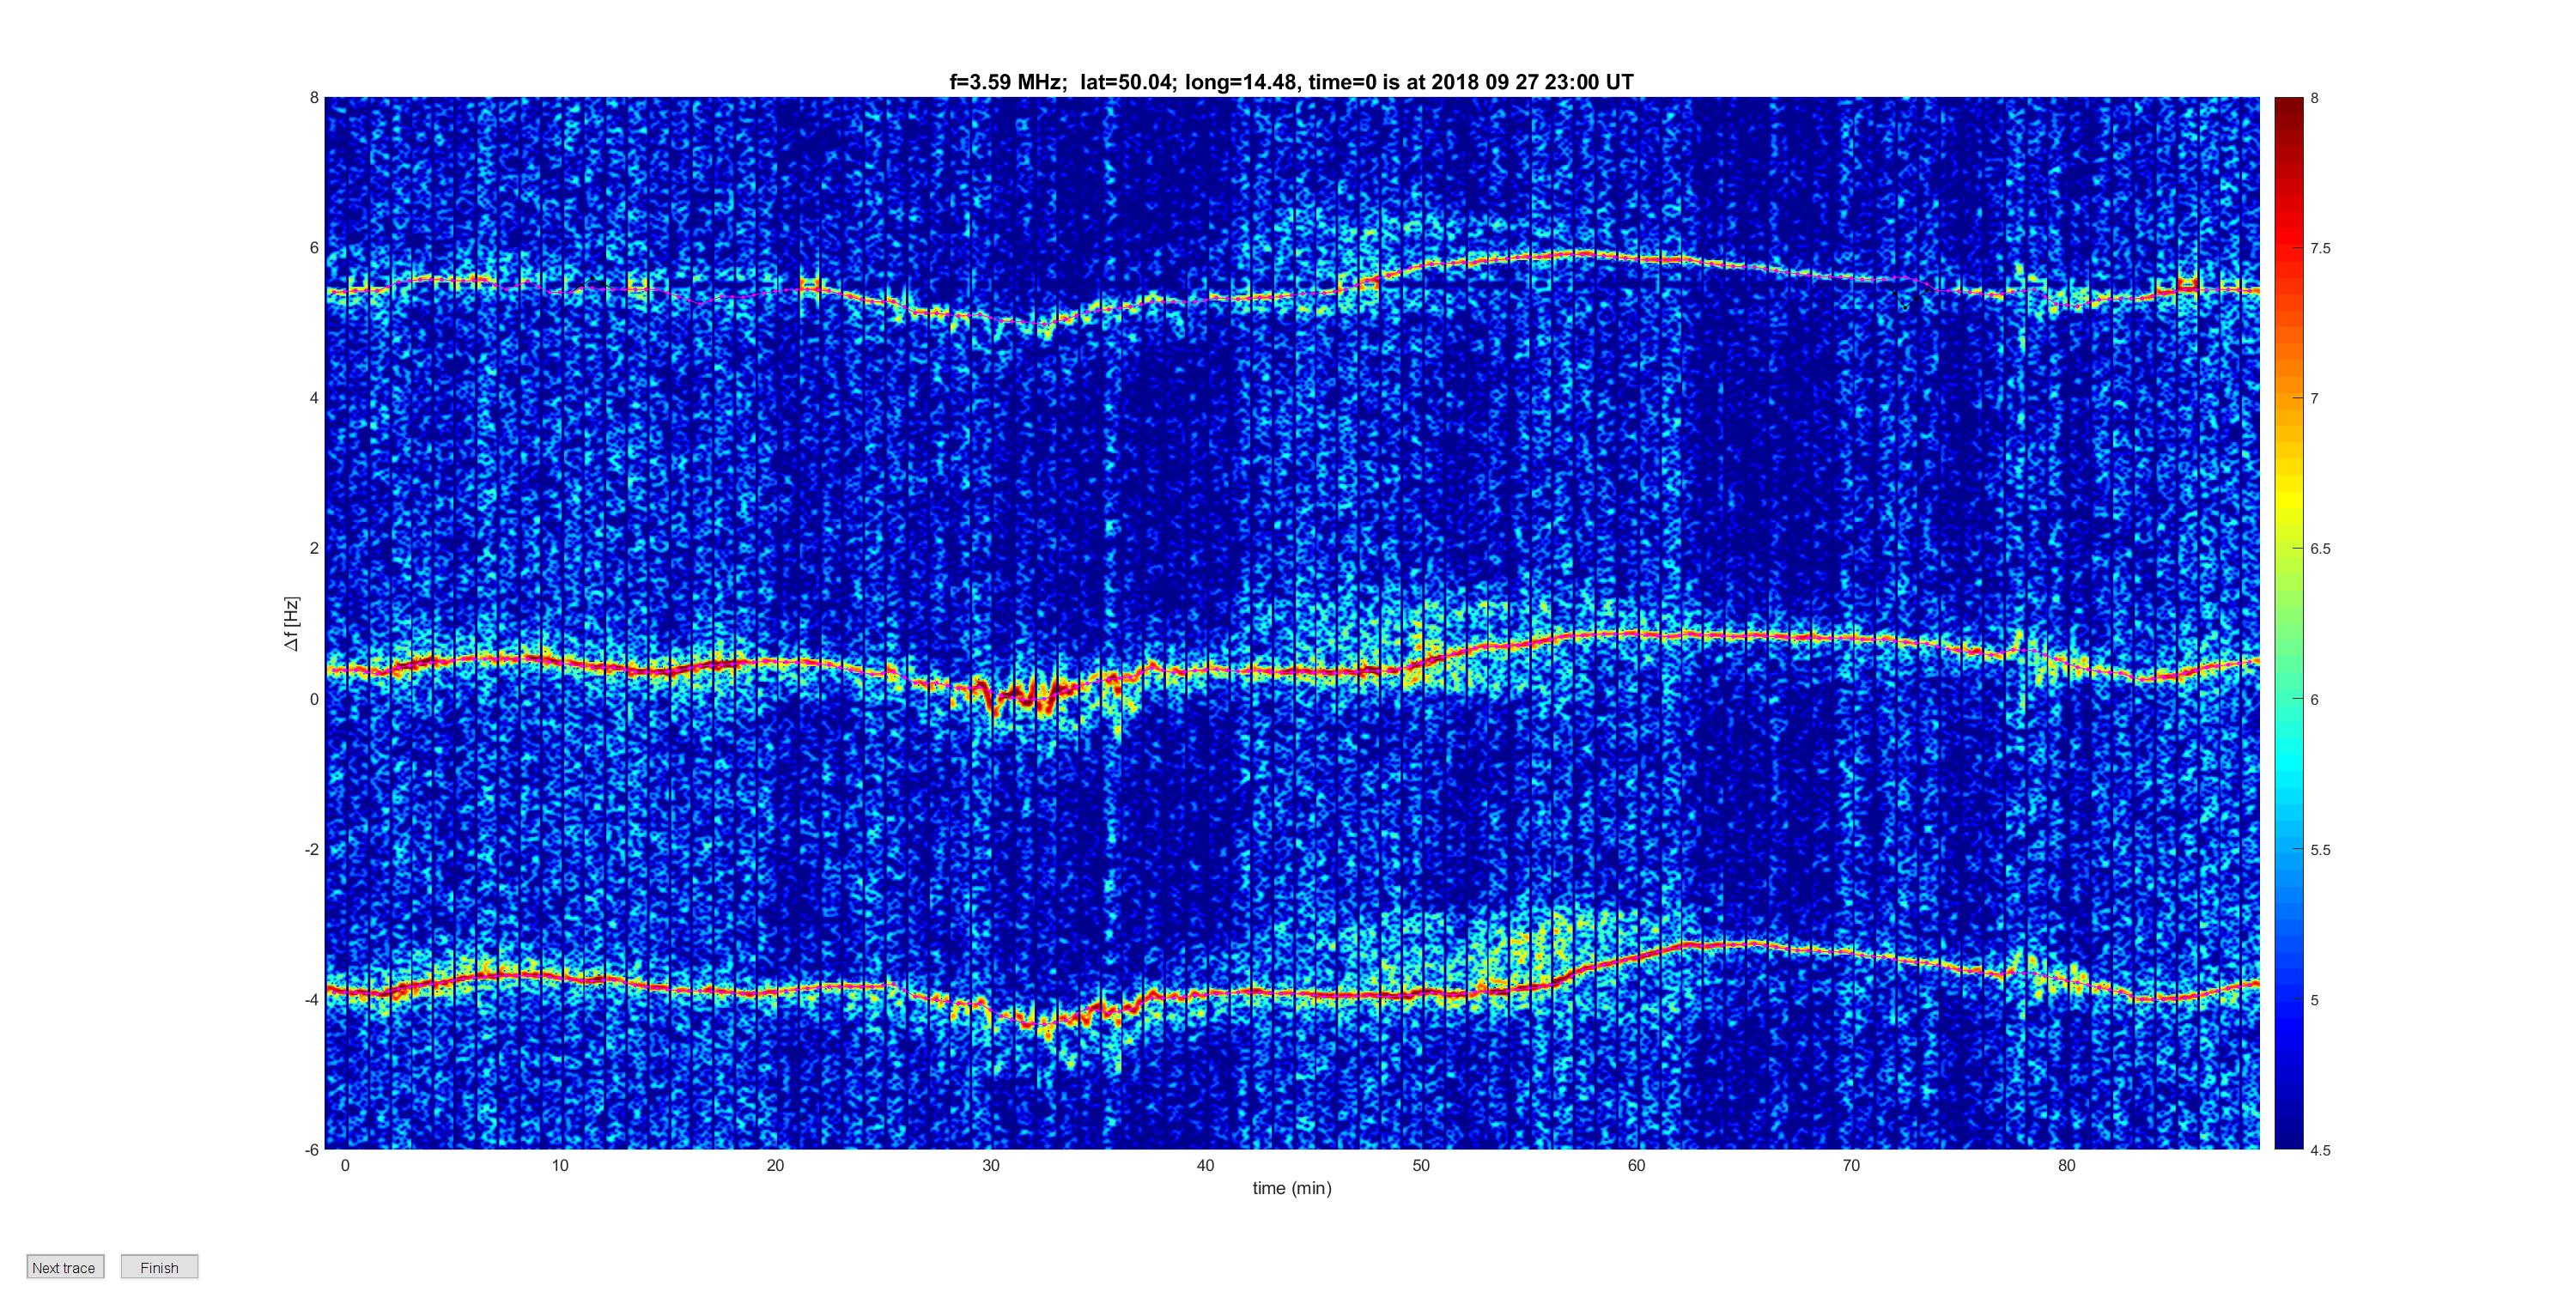Click the plot title starting with 'f=3.59 MHz'
Screen dimensions: 2576x1292
(1291, 82)
